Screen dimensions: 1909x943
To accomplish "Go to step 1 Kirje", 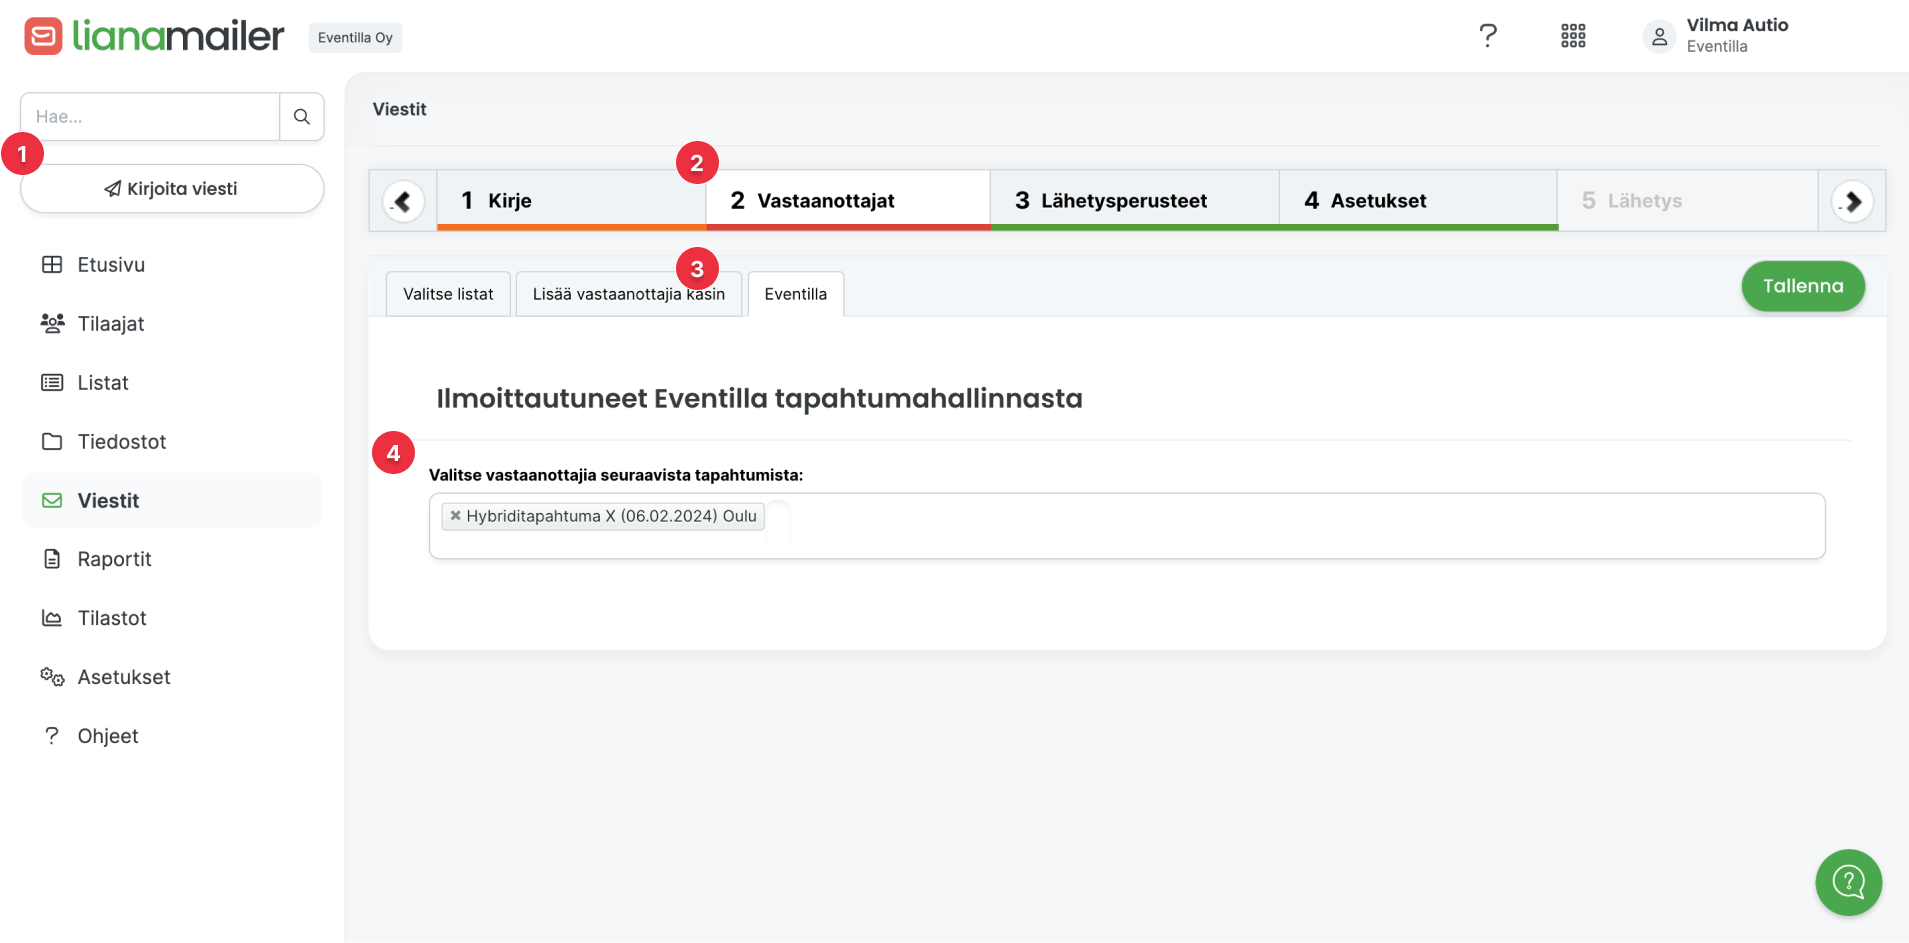I will (x=572, y=201).
